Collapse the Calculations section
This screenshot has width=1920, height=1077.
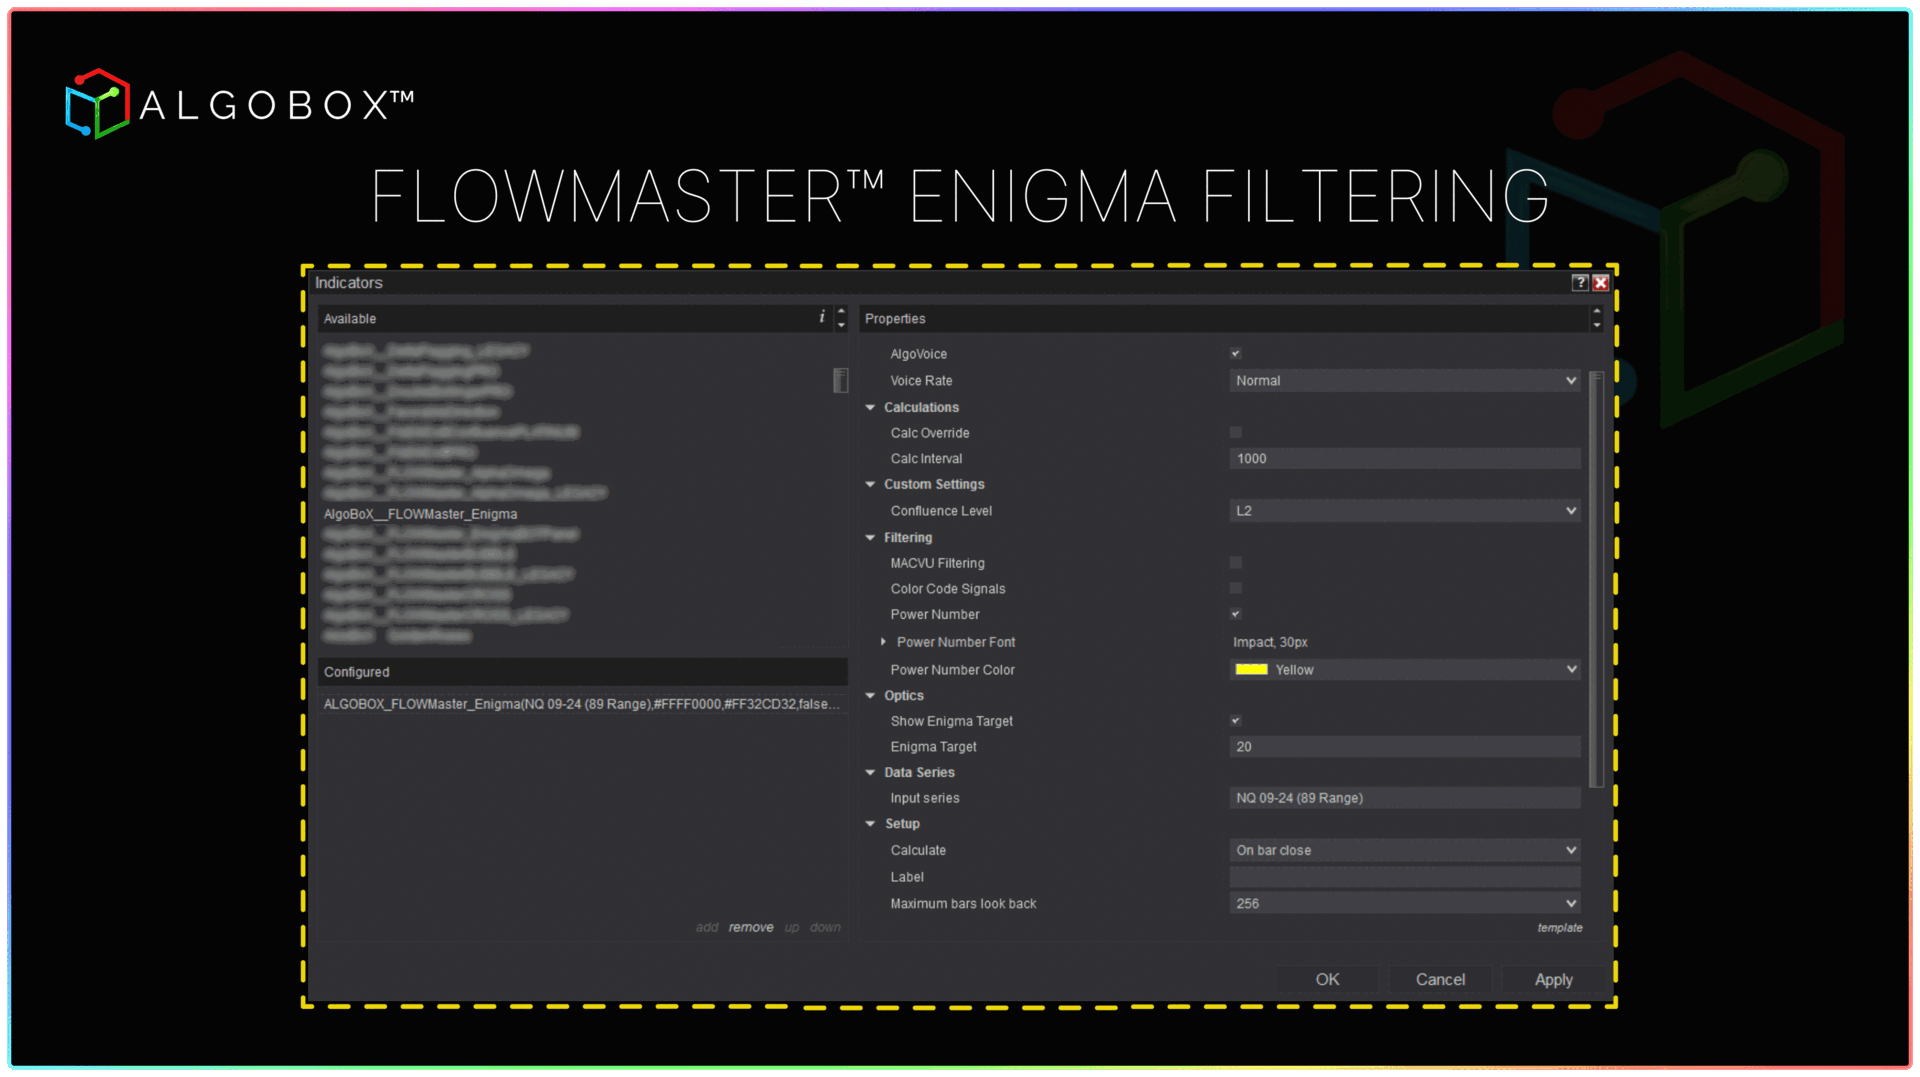[870, 408]
